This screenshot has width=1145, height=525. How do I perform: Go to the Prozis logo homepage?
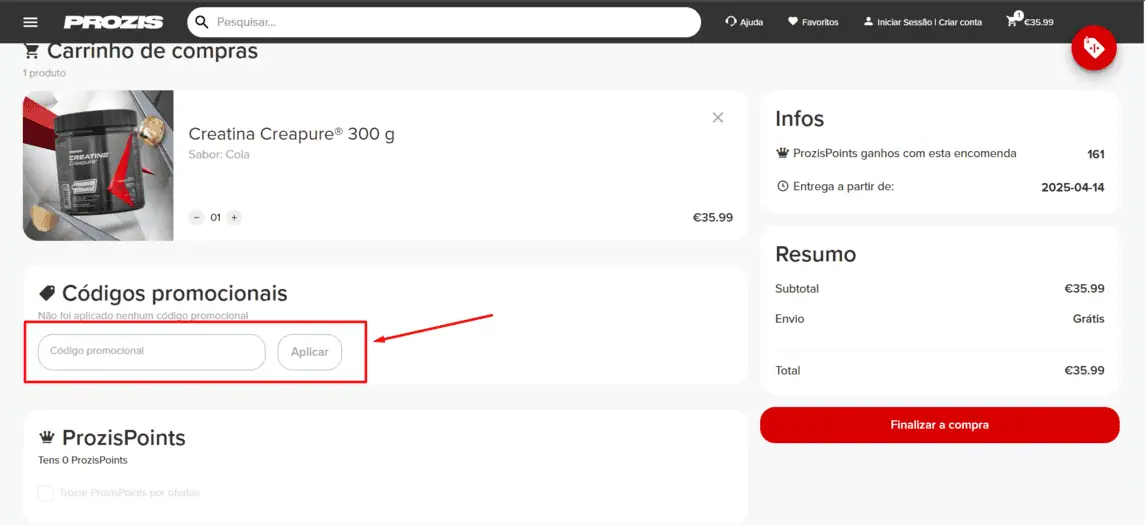tap(113, 23)
